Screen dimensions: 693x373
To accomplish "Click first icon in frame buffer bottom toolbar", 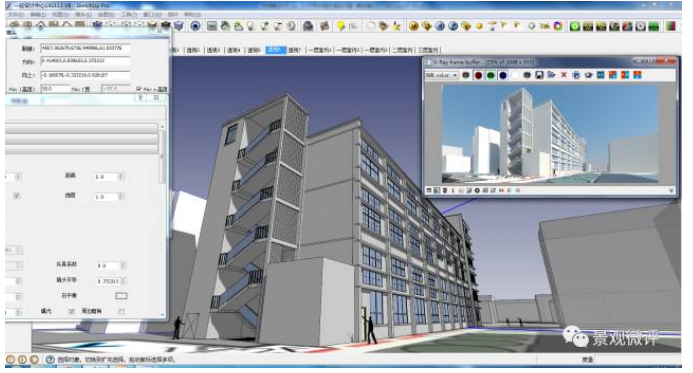I will pyautogui.click(x=429, y=190).
